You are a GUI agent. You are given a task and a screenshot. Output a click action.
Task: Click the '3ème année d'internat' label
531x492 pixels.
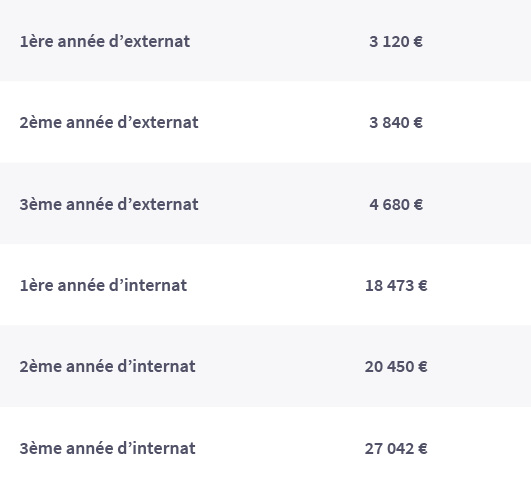click(107, 448)
